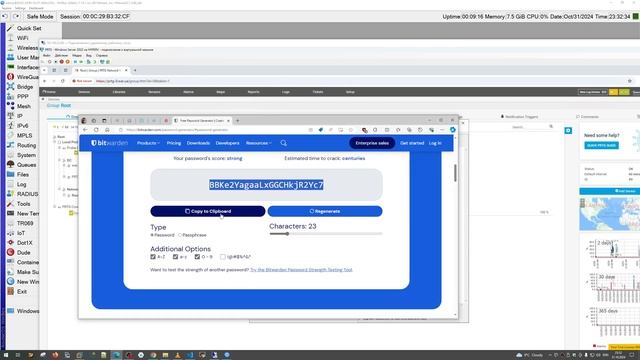Open the WiFi menu in WinBox
The image size is (640, 360).
click(18, 38)
